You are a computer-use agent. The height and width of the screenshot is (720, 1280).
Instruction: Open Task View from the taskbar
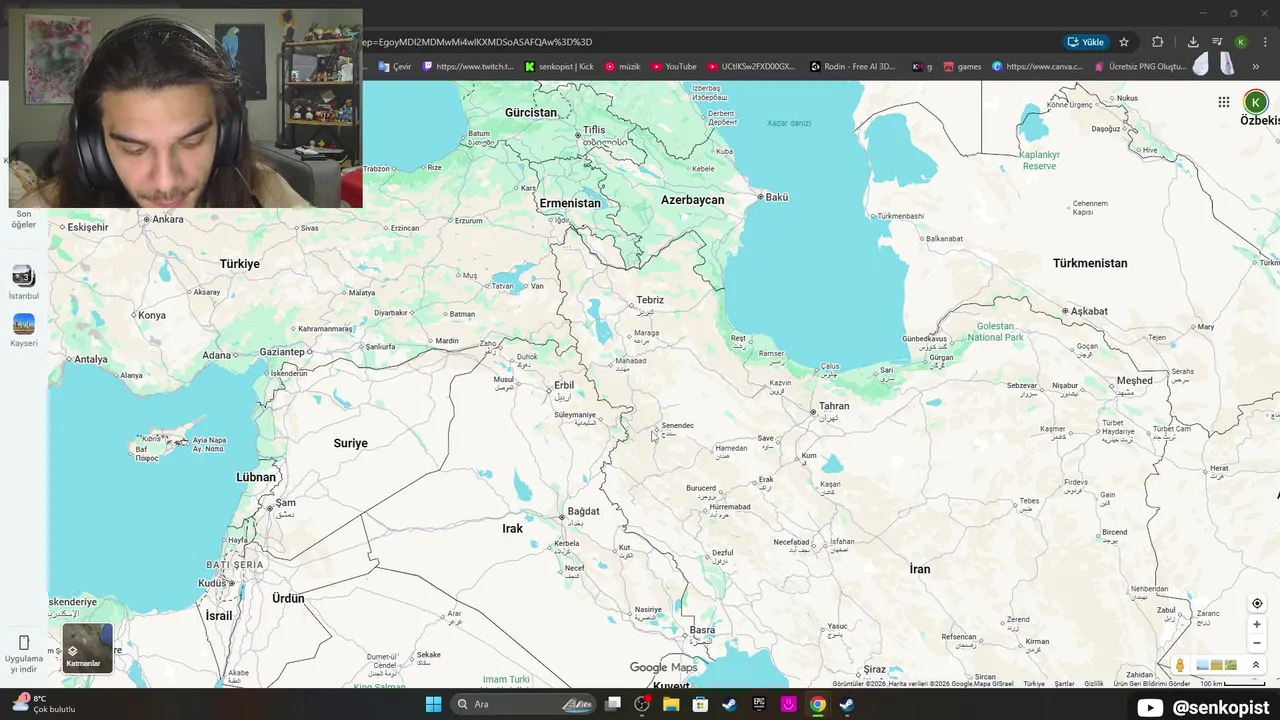click(x=613, y=704)
